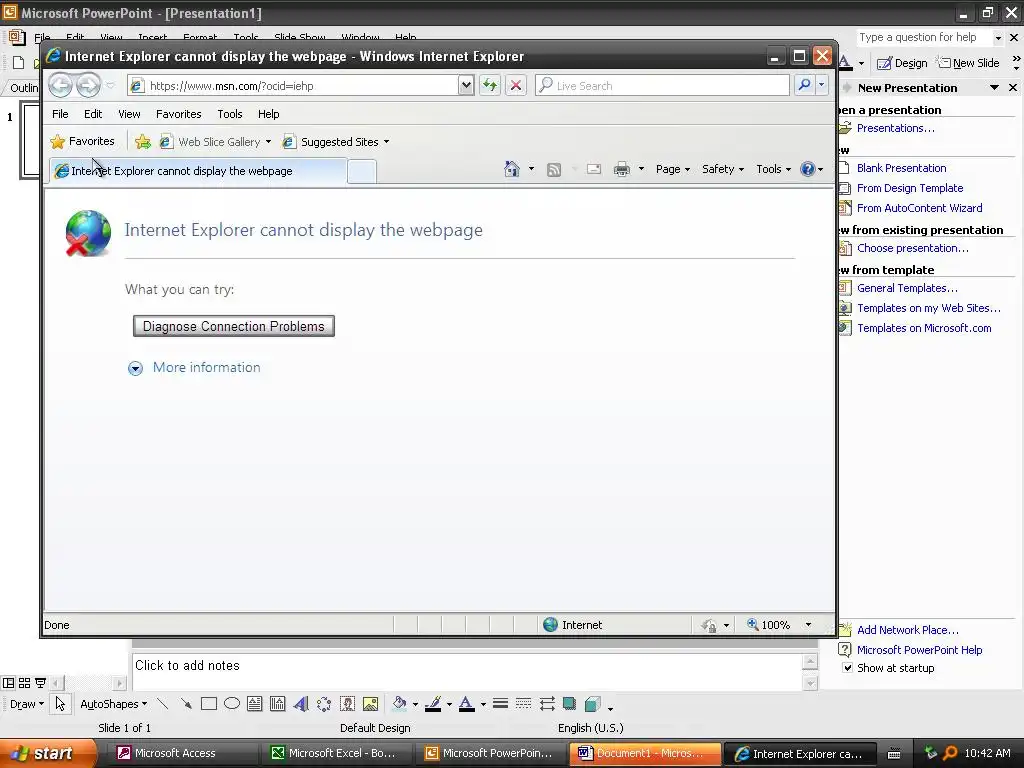The image size is (1024, 768).
Task: Open Arrow Style options
Action: pos(547,704)
